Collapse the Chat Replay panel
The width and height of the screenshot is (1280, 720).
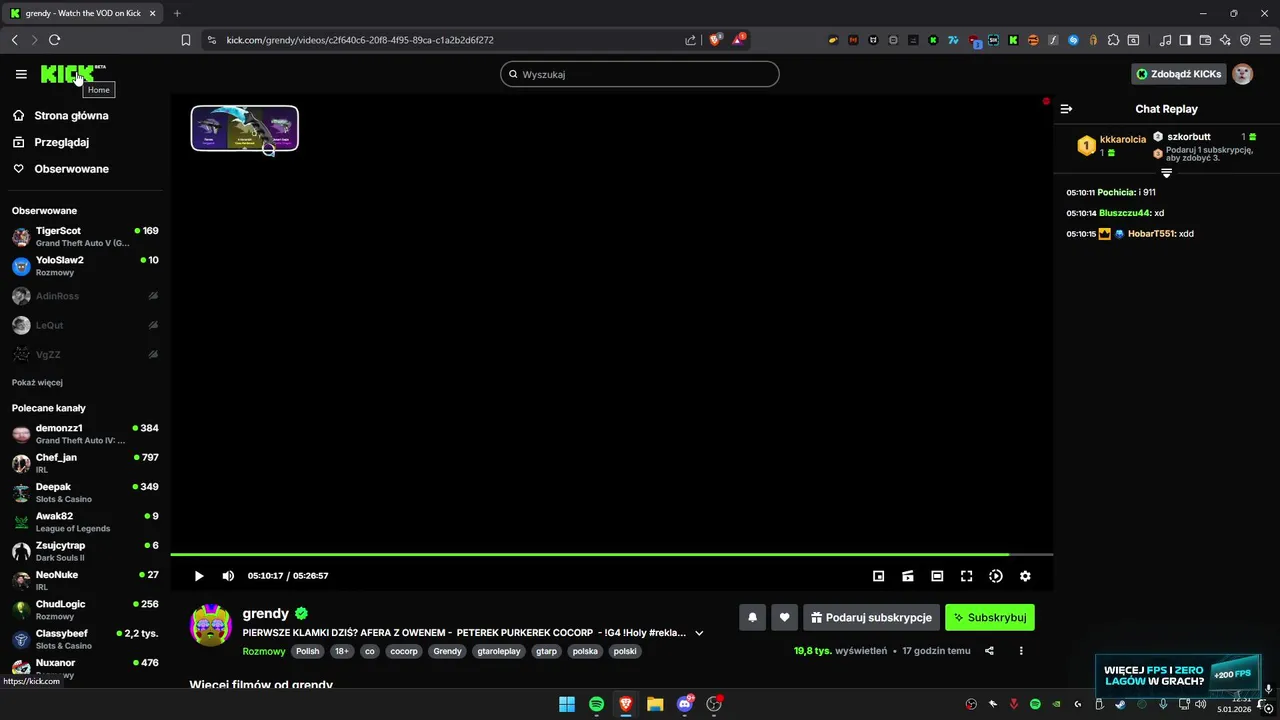coord(1066,109)
